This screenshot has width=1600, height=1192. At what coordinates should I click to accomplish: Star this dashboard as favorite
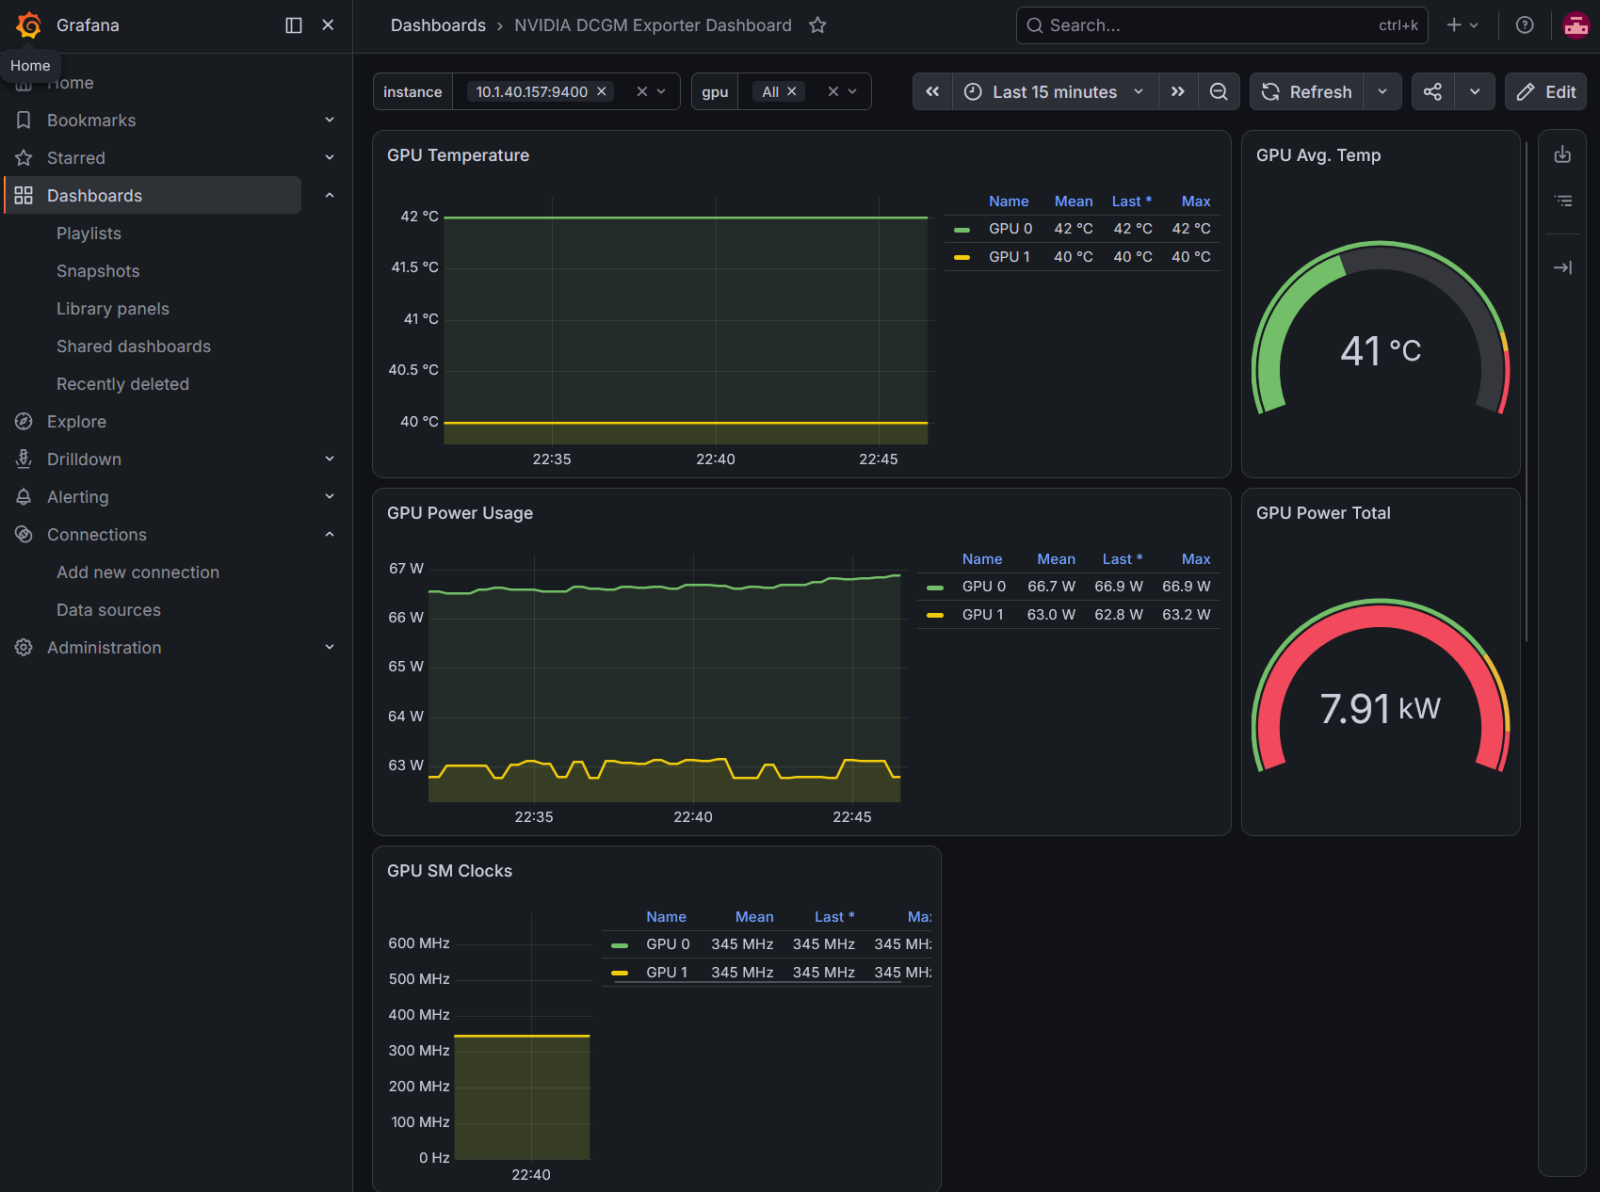pos(818,25)
